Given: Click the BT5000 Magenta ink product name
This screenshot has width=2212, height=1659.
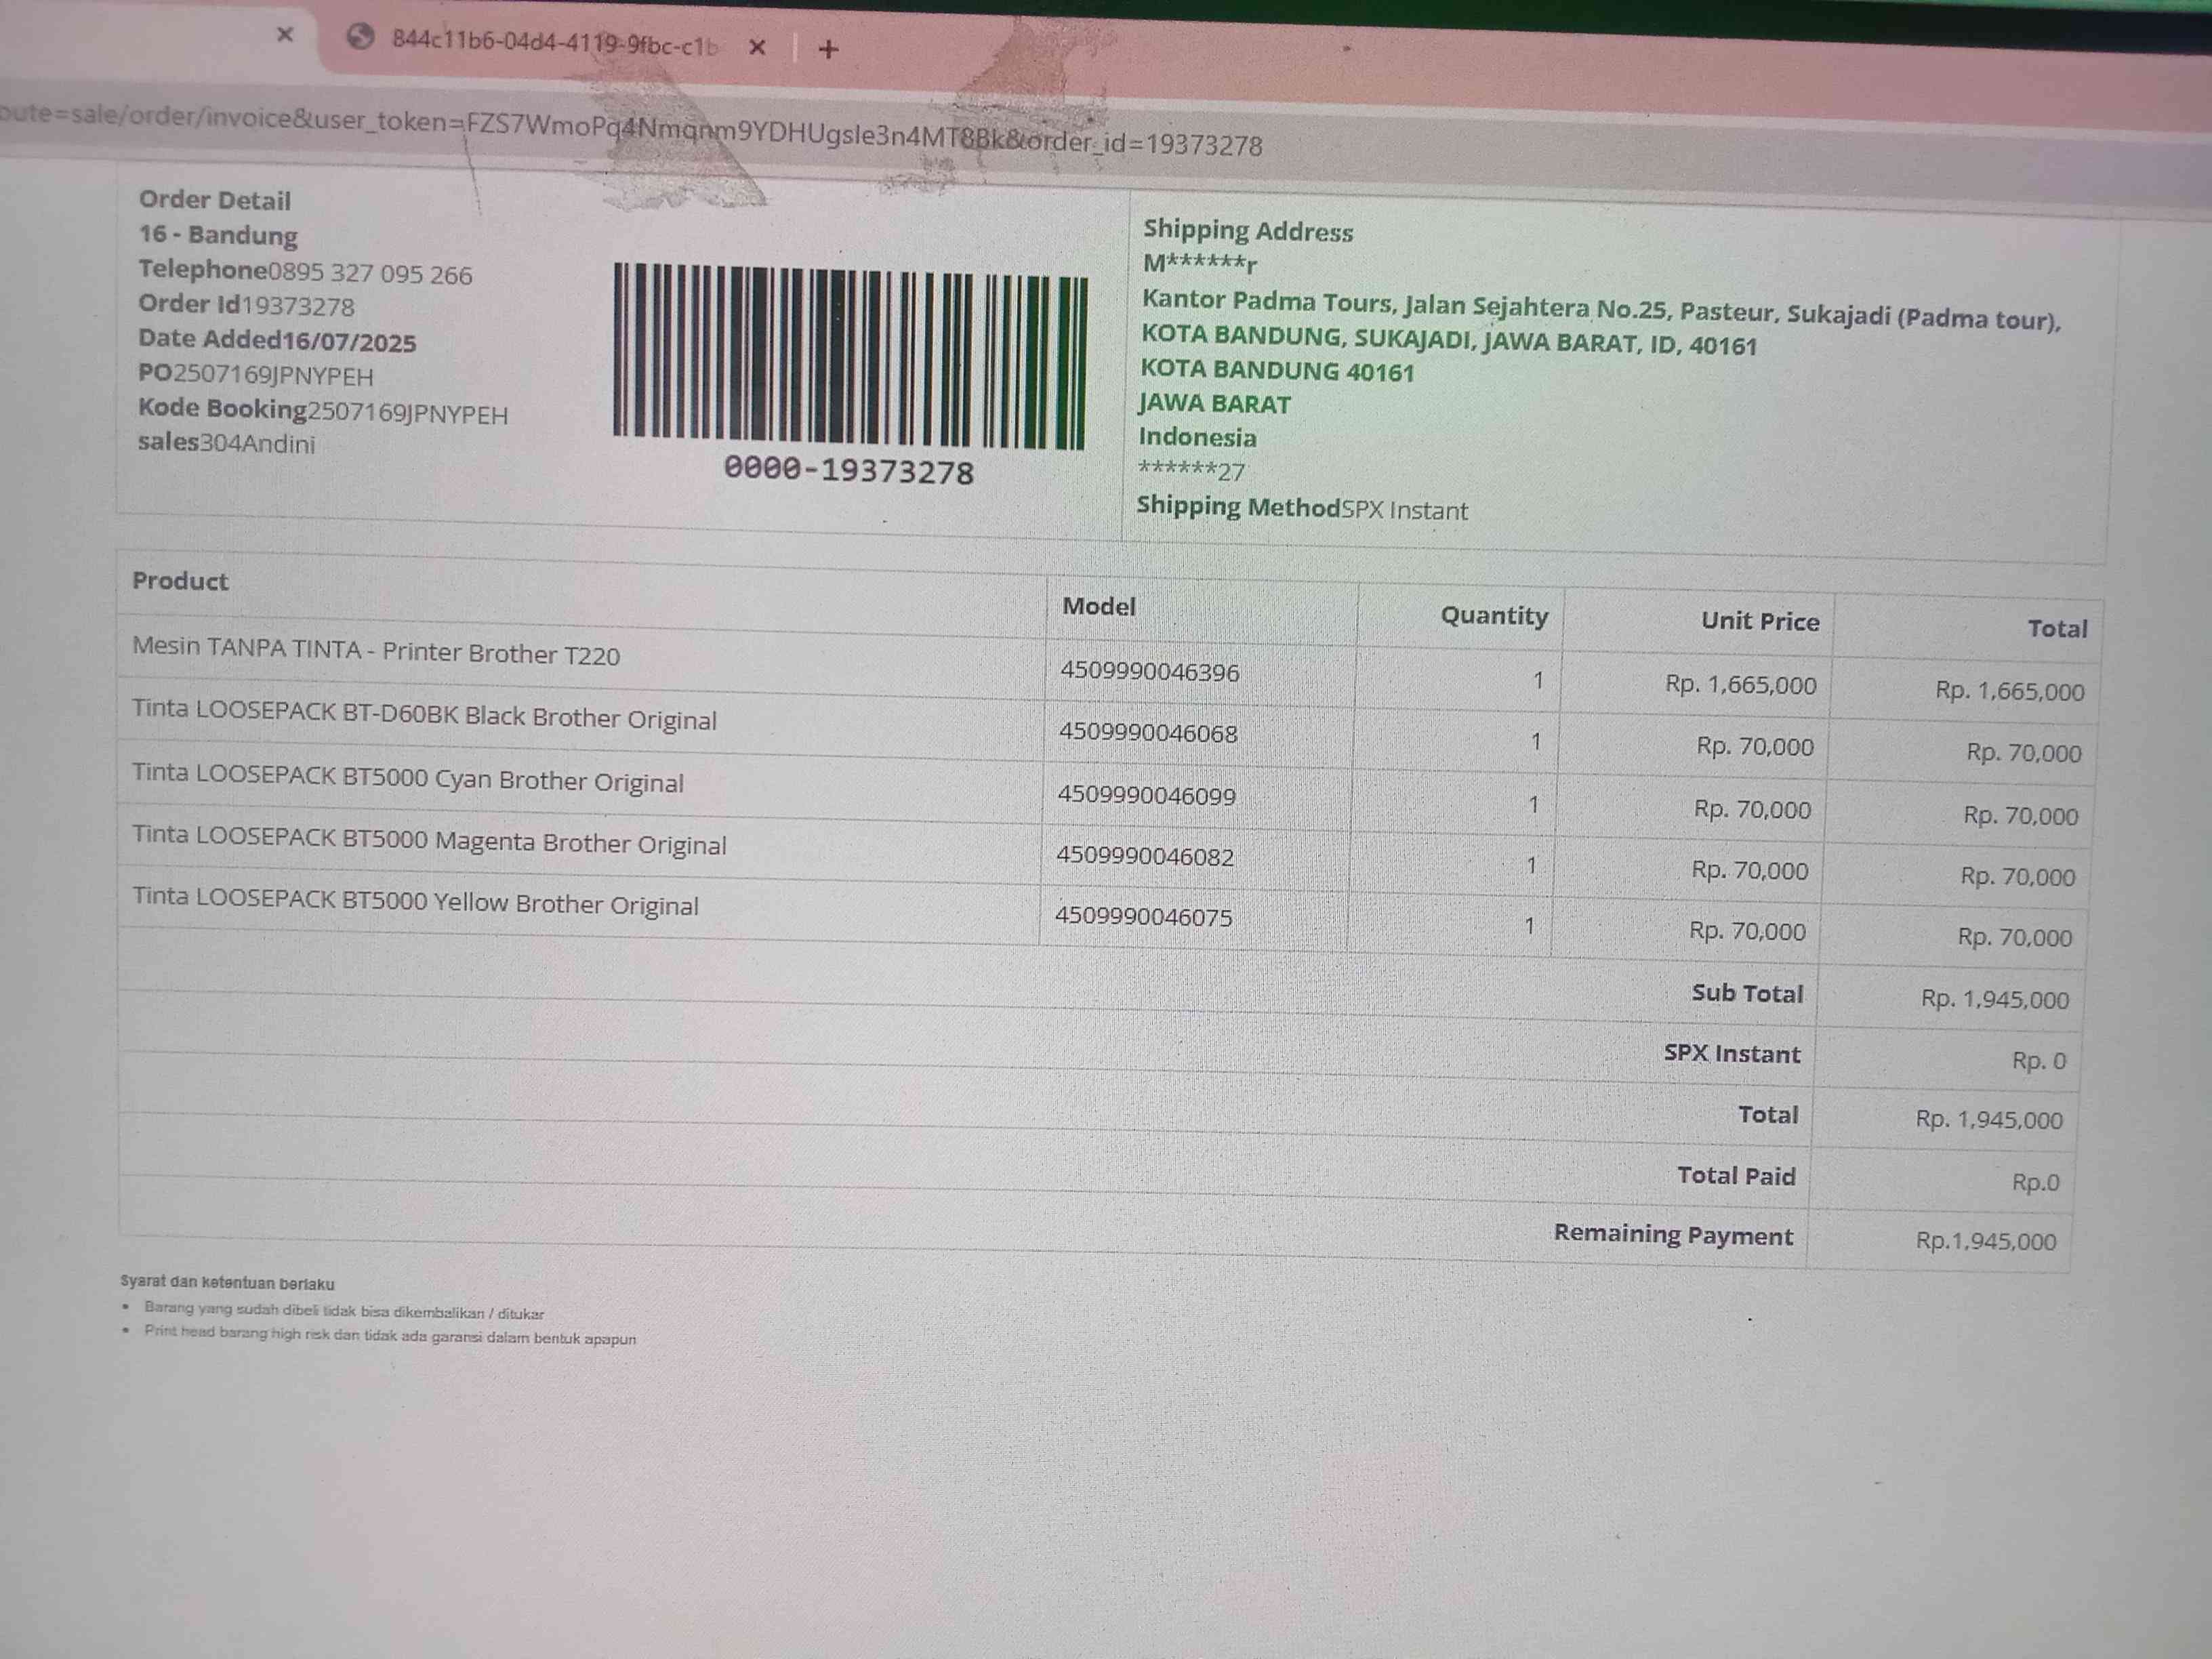Looking at the screenshot, I should click(429, 841).
